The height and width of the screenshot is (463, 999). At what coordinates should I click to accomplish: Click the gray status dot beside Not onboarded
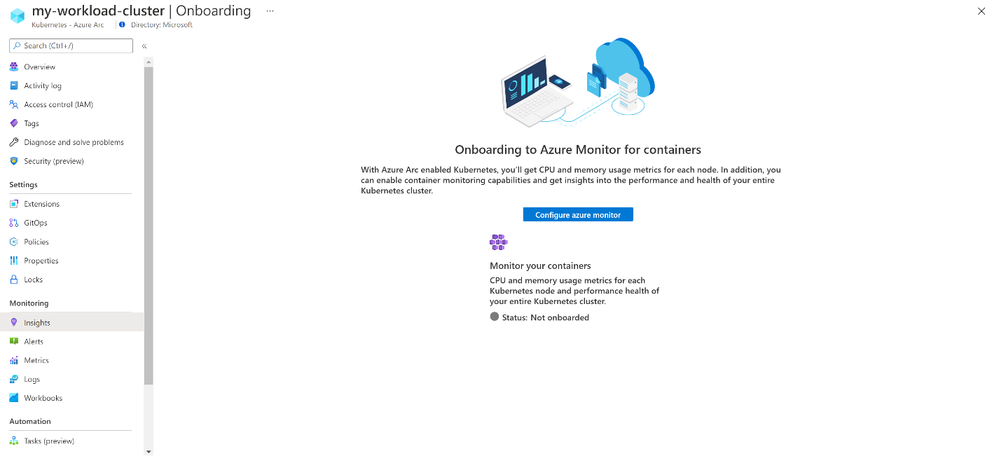tap(494, 317)
